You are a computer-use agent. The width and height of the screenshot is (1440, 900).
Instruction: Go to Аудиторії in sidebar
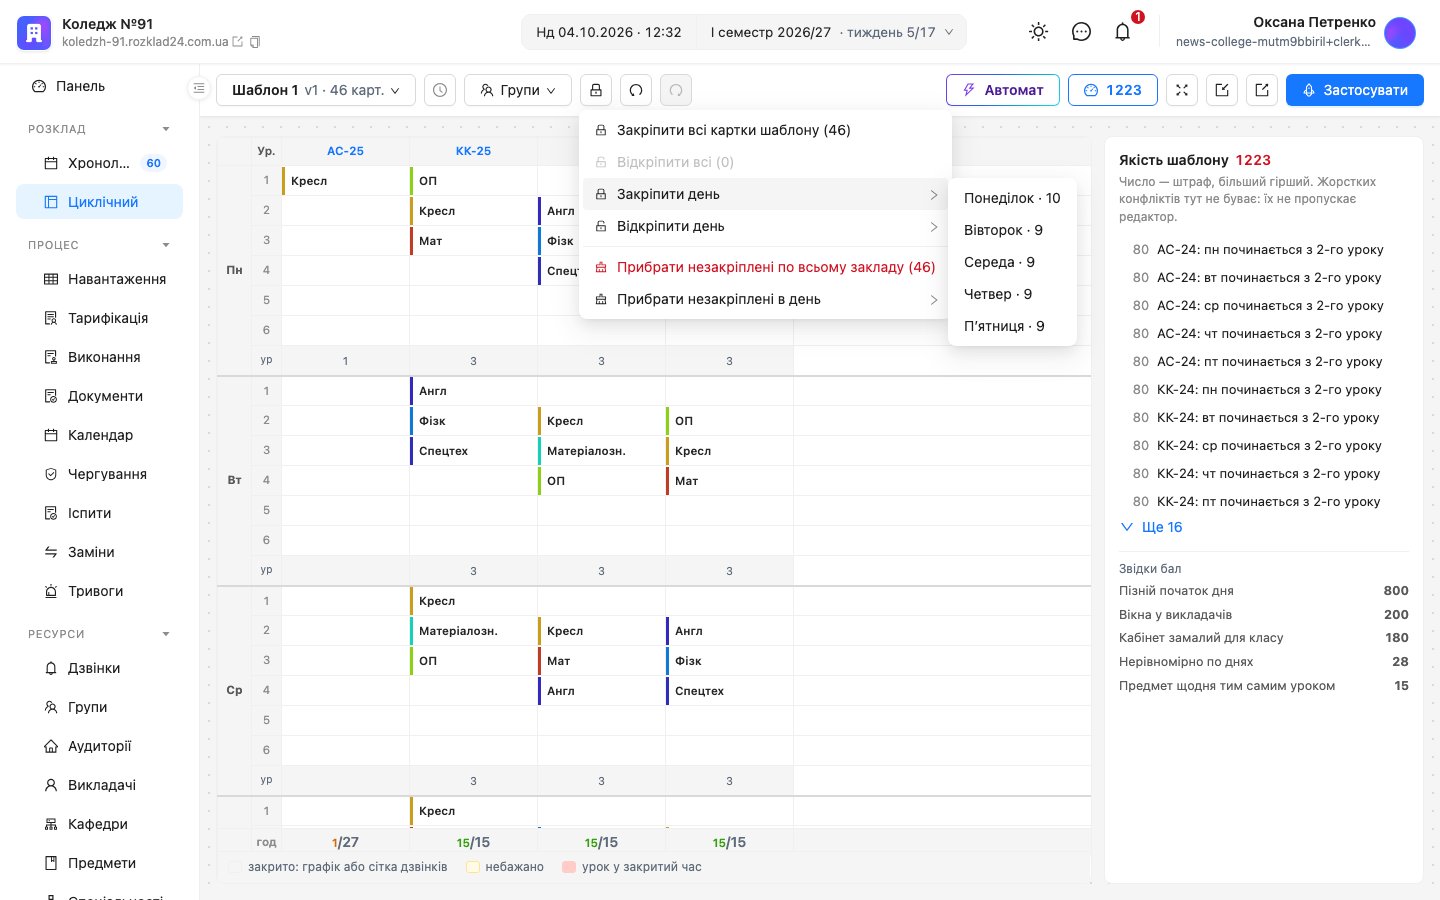pyautogui.click(x=99, y=746)
